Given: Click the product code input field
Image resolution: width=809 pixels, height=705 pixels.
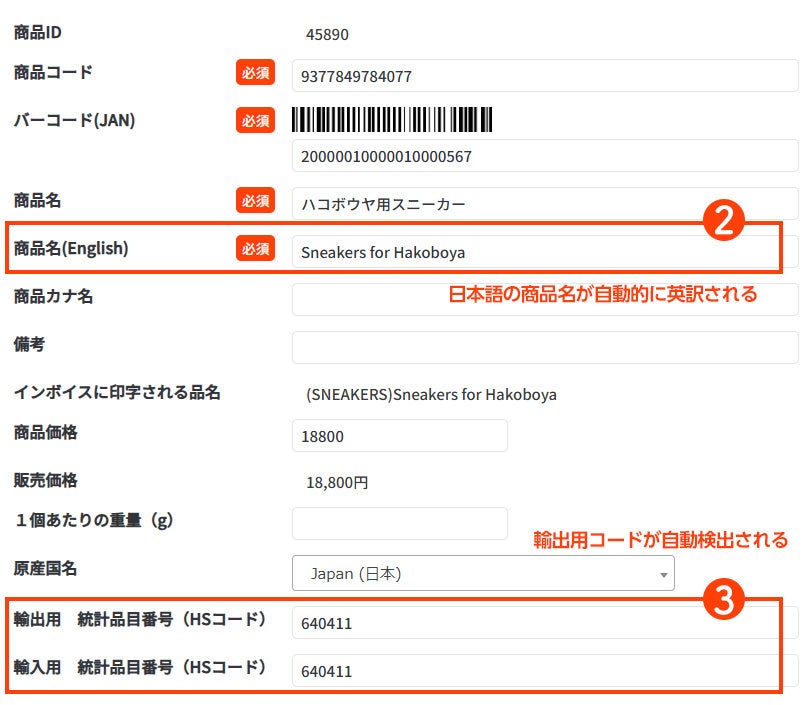Looking at the screenshot, I should coord(544,76).
